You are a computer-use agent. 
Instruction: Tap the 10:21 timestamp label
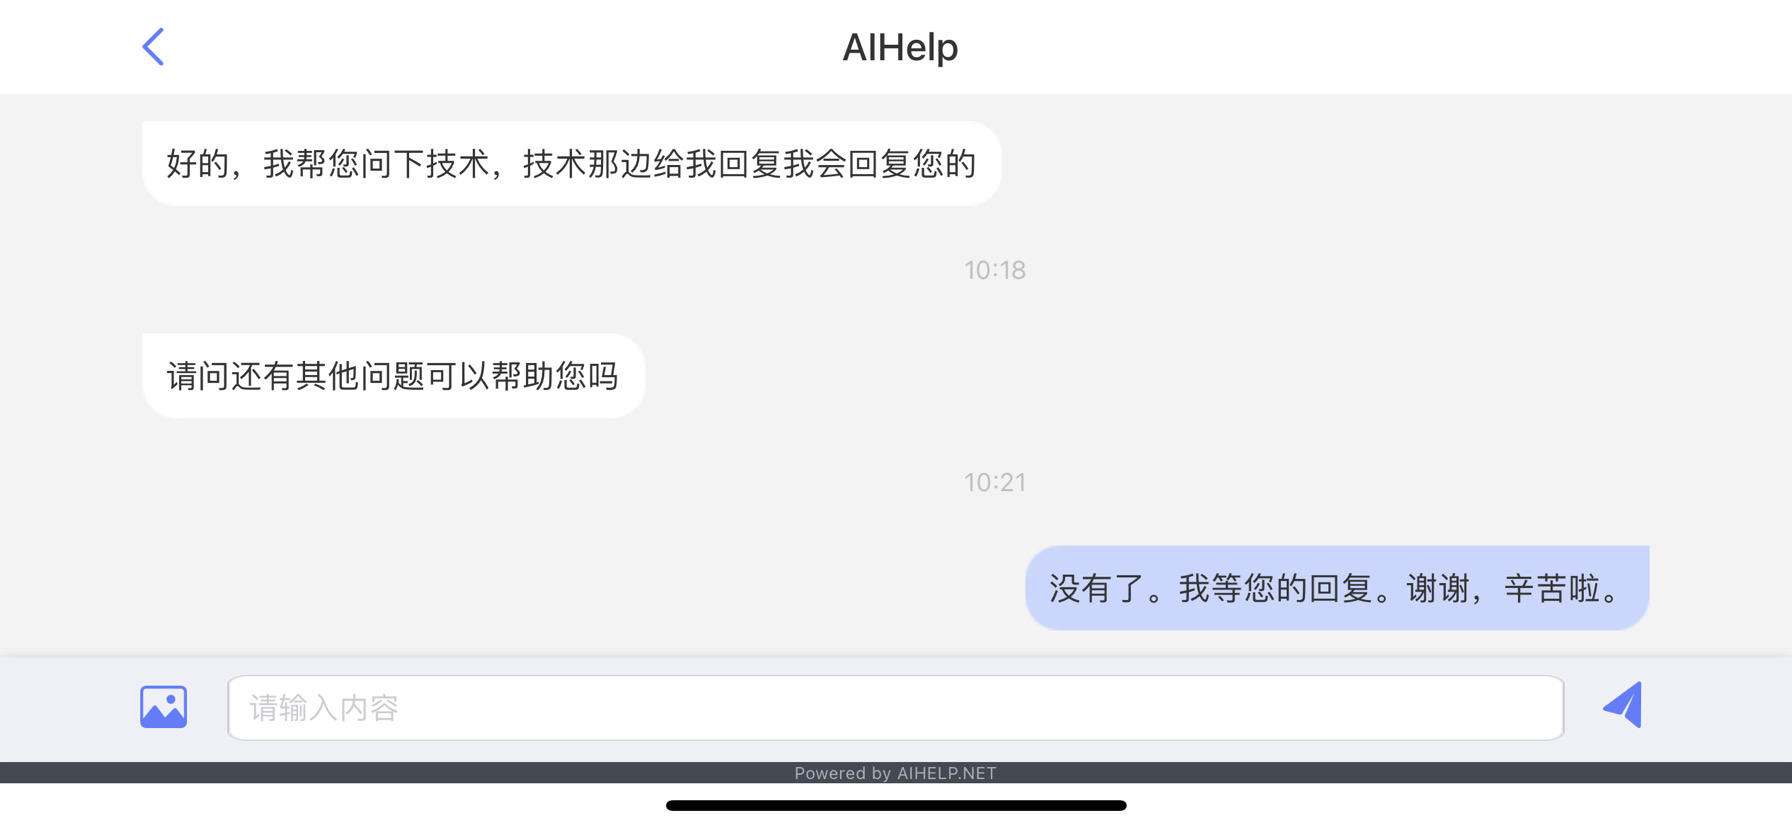[x=995, y=482]
